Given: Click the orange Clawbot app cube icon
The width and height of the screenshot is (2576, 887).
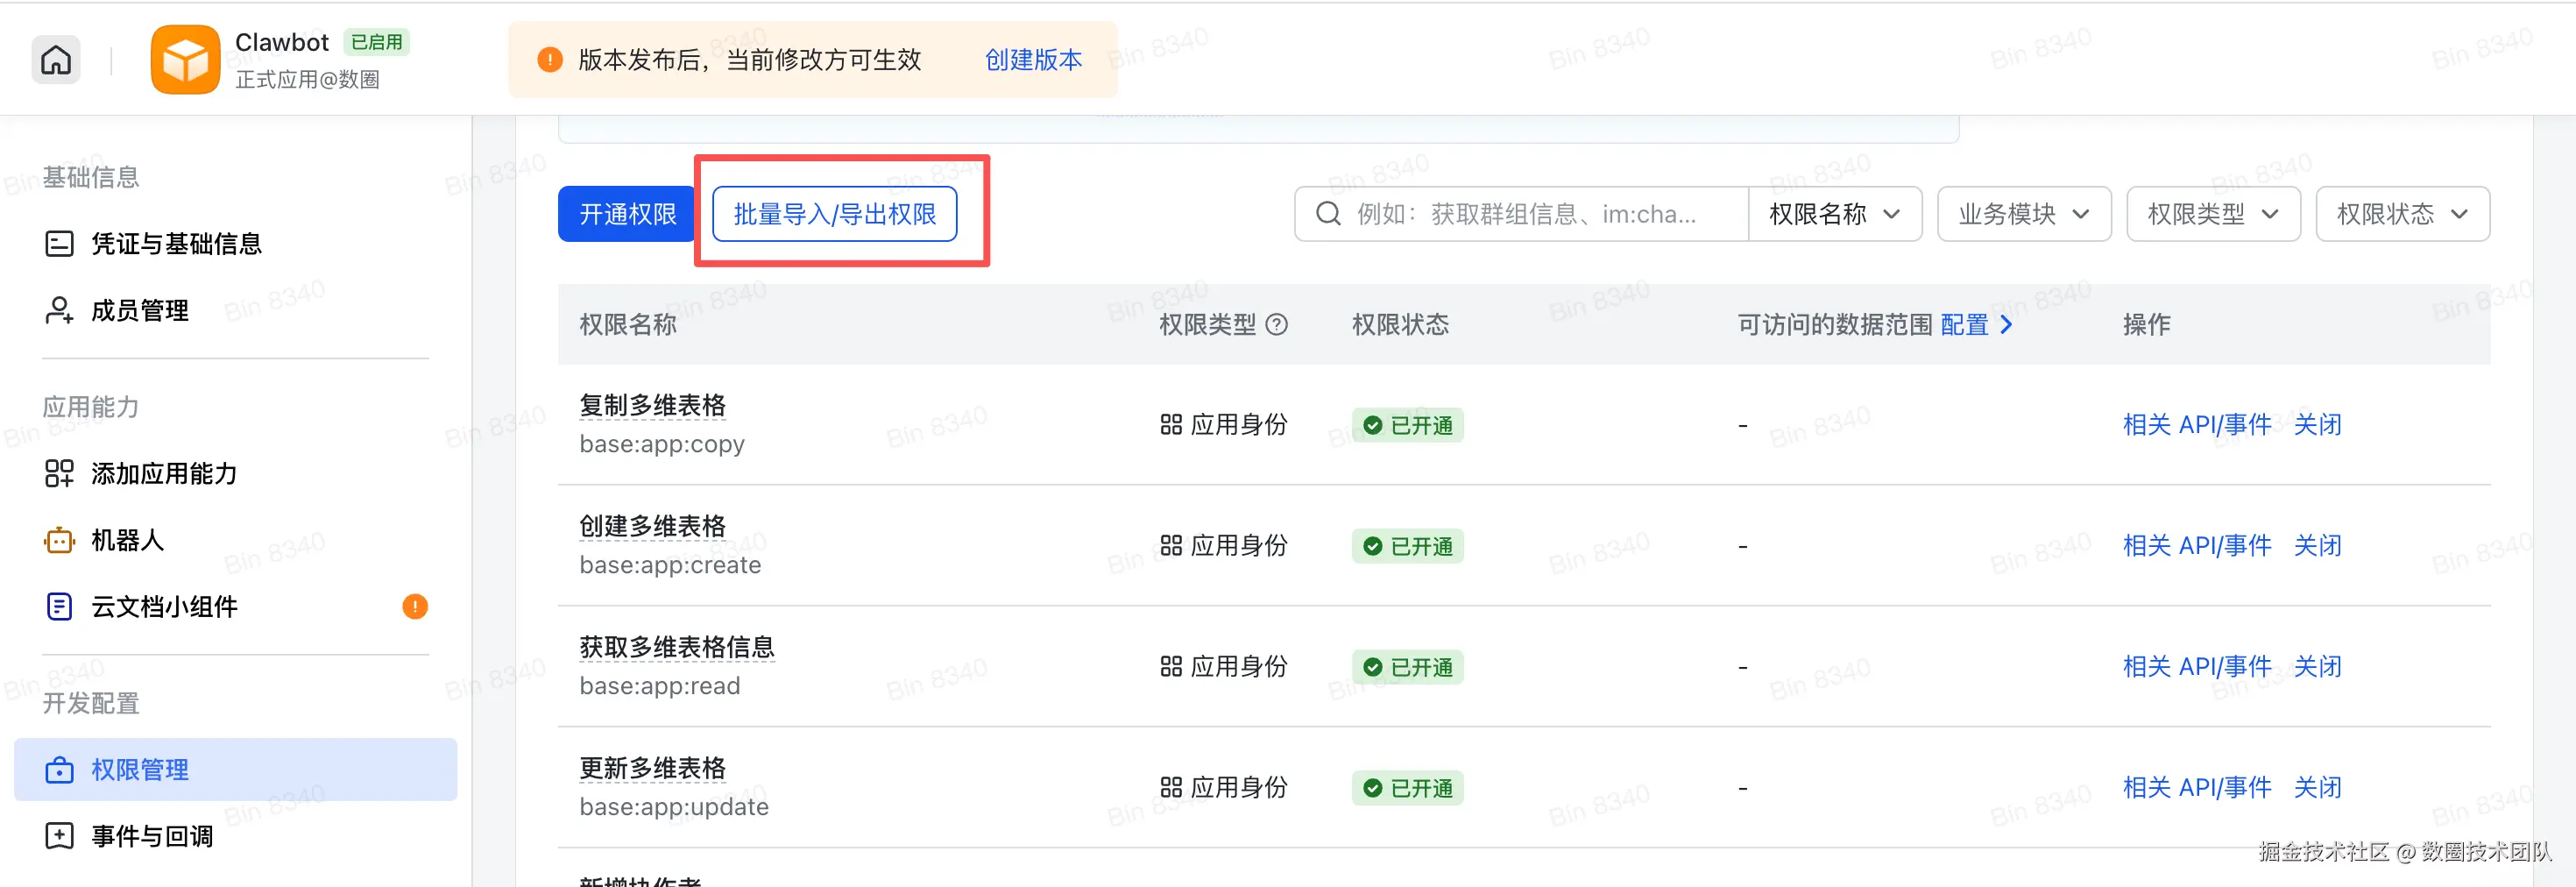Looking at the screenshot, I should coord(185,60).
